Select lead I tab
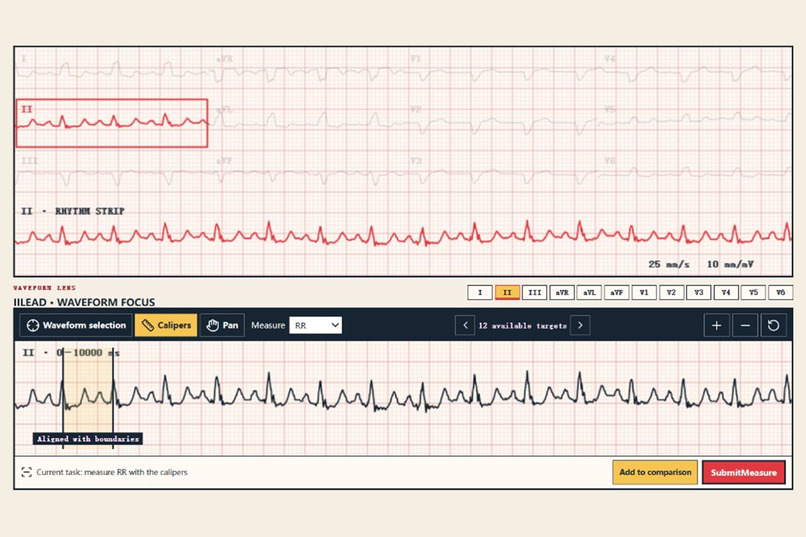This screenshot has height=537, width=806. coord(480,292)
